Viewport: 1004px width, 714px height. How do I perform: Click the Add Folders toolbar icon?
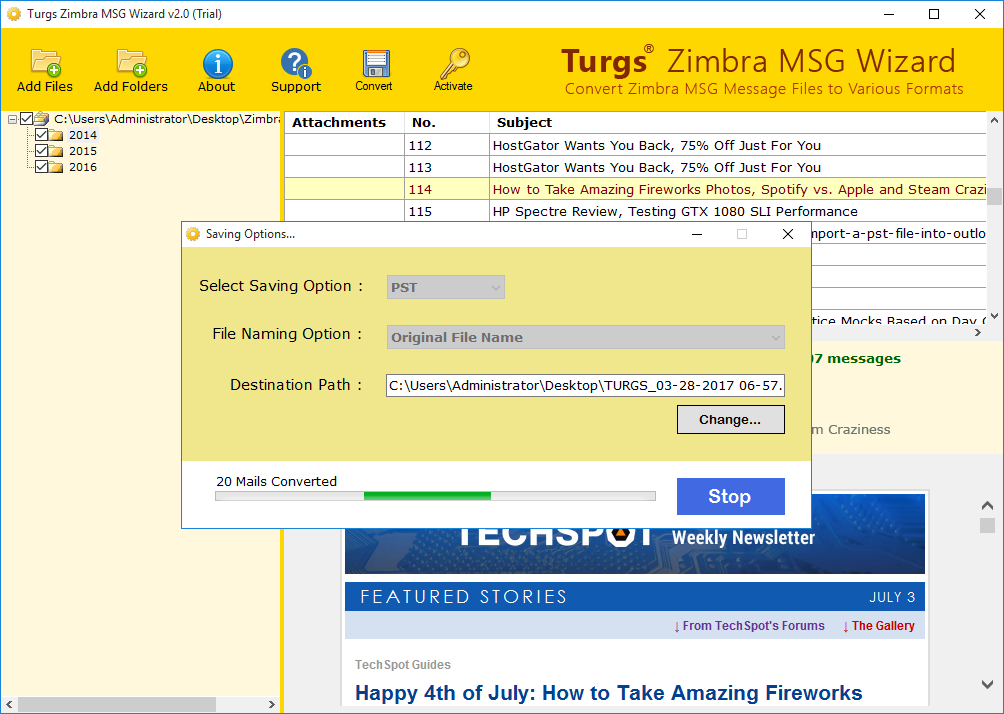[131, 63]
